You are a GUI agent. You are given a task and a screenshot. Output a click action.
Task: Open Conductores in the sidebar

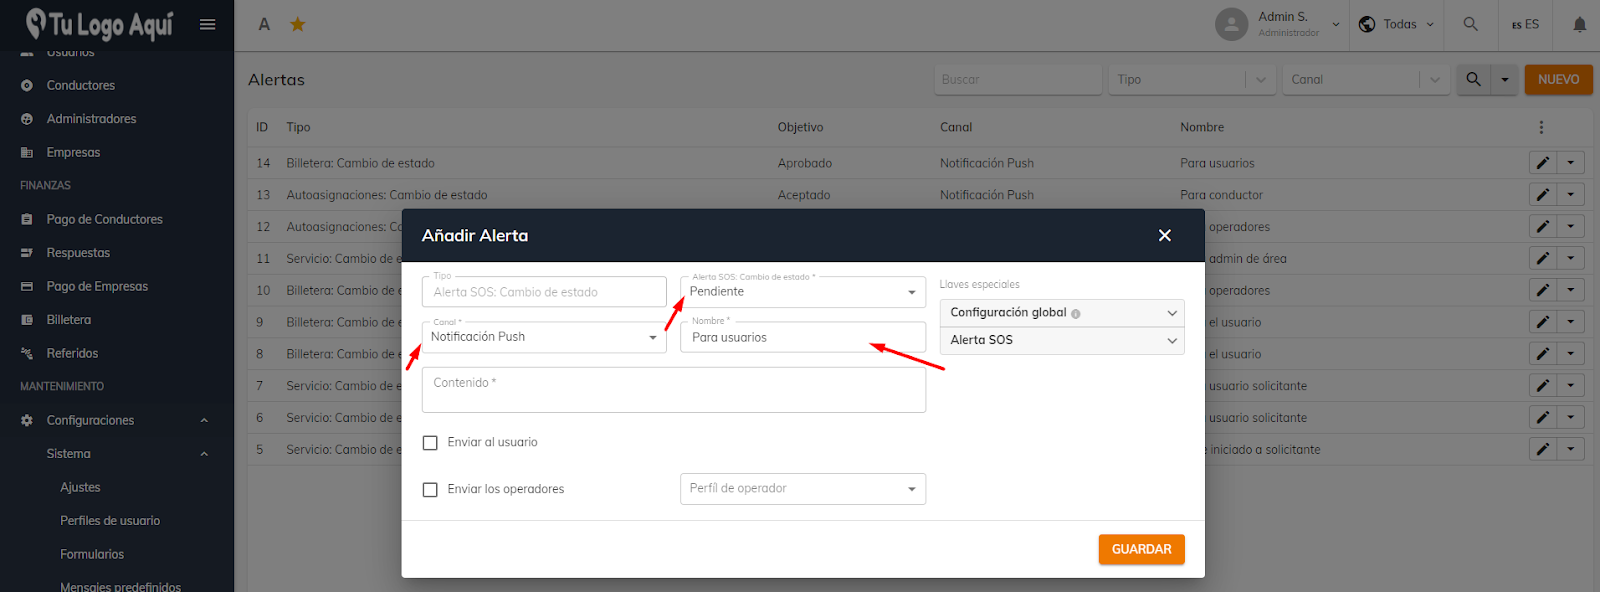coord(81,85)
